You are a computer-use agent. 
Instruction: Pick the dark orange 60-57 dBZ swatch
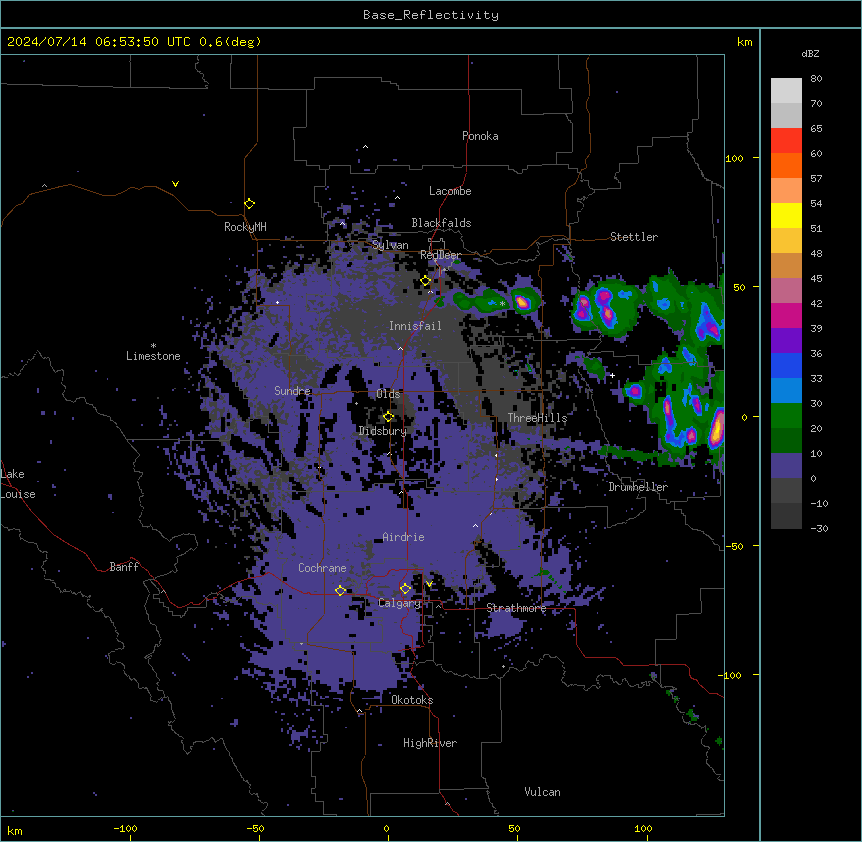tap(786, 165)
